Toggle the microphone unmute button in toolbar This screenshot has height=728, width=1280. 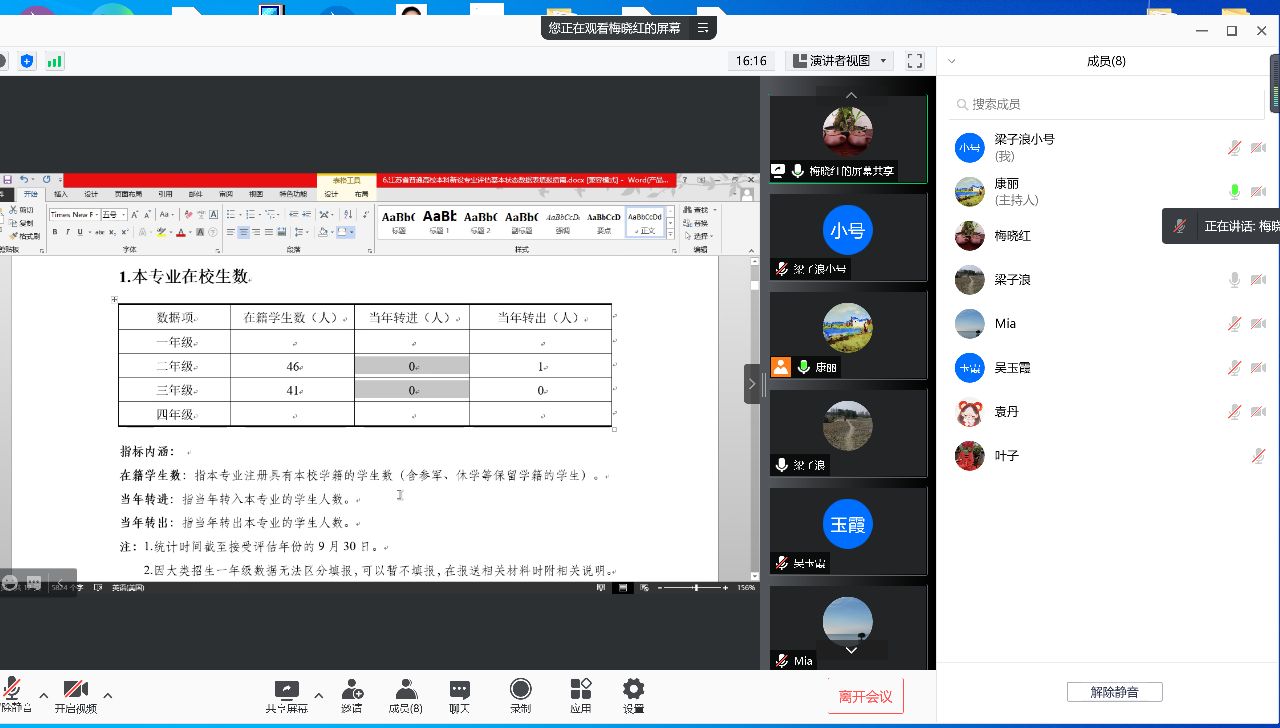click(13, 692)
